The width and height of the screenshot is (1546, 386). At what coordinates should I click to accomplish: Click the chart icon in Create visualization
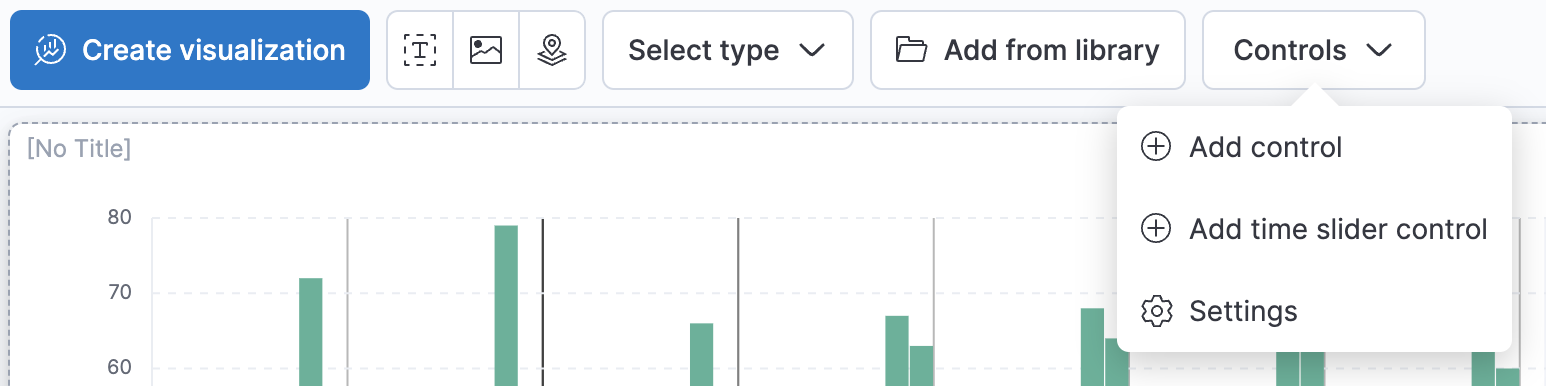coord(50,50)
